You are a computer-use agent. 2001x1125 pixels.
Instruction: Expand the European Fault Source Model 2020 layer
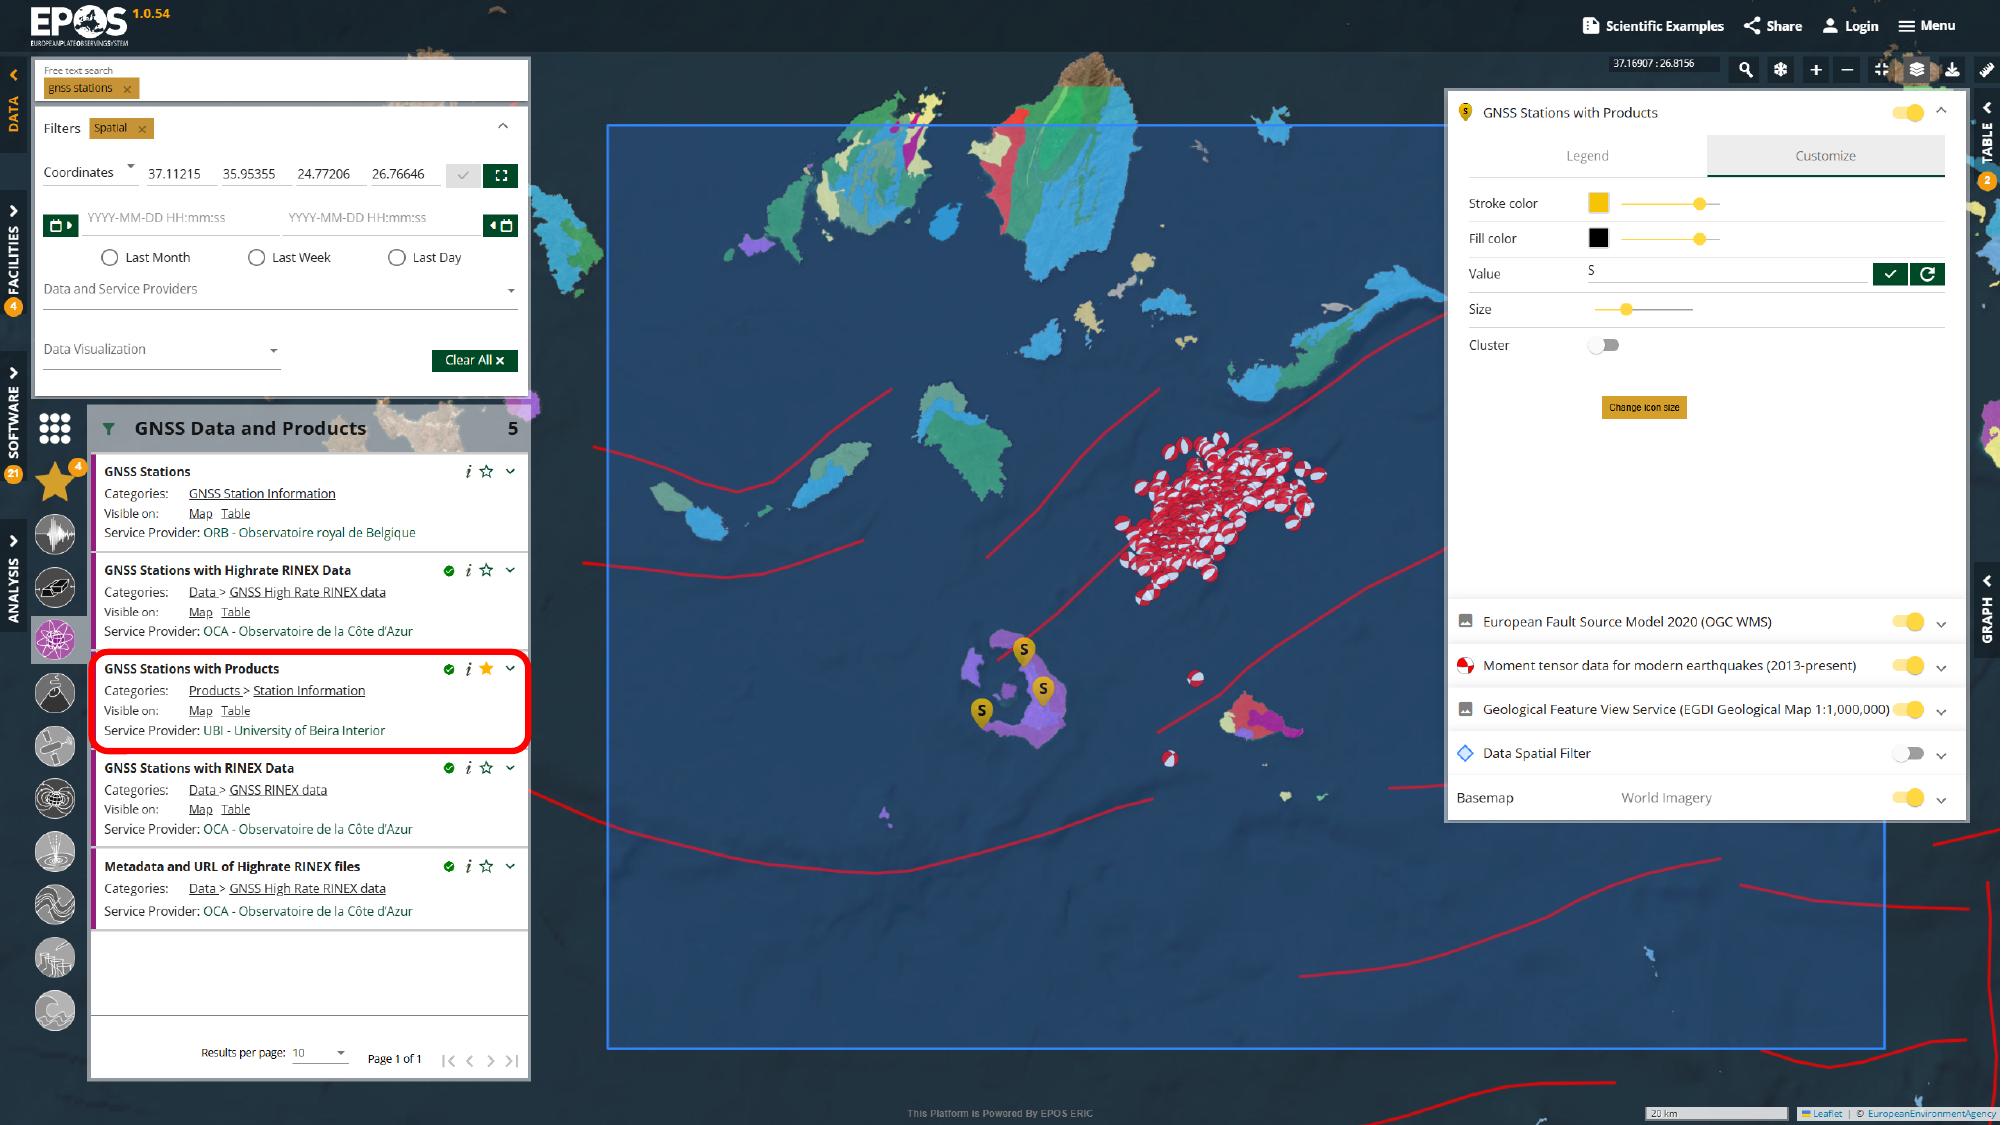pos(1941,622)
